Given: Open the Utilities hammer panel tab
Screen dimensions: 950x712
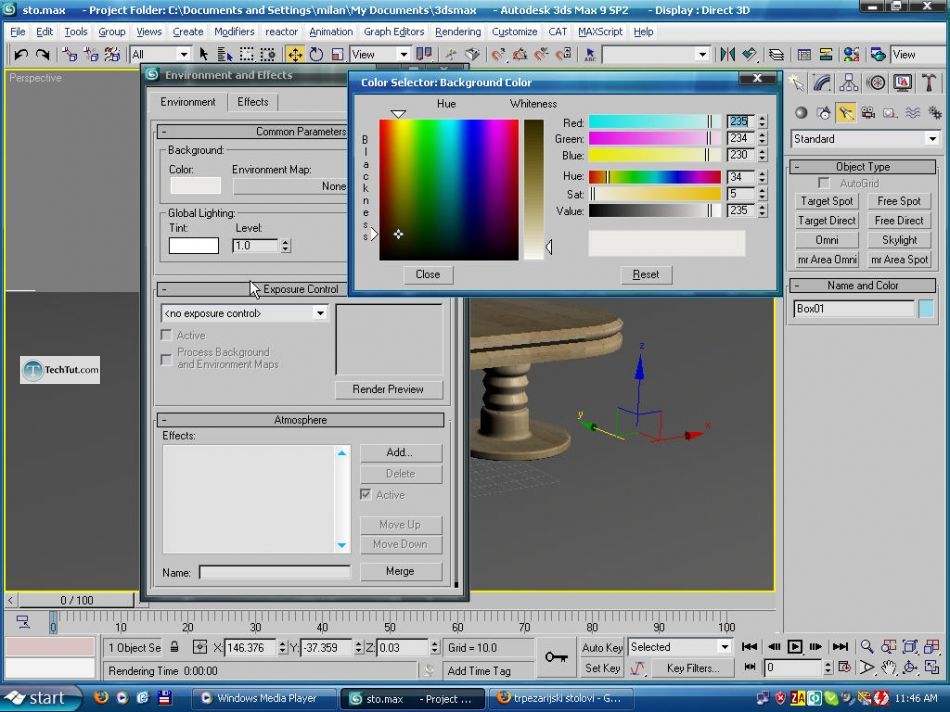Looking at the screenshot, I should tap(929, 83).
